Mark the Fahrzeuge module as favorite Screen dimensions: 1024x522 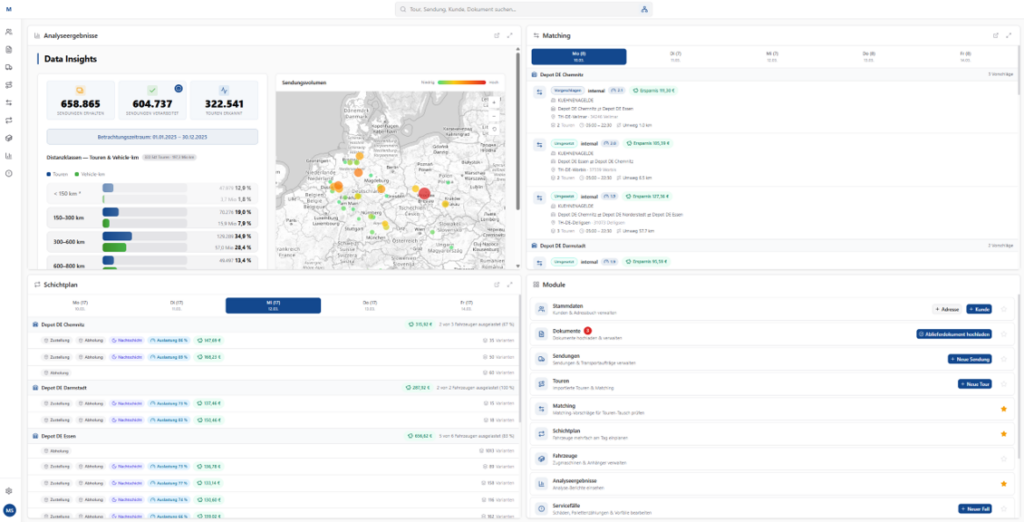point(1004,459)
